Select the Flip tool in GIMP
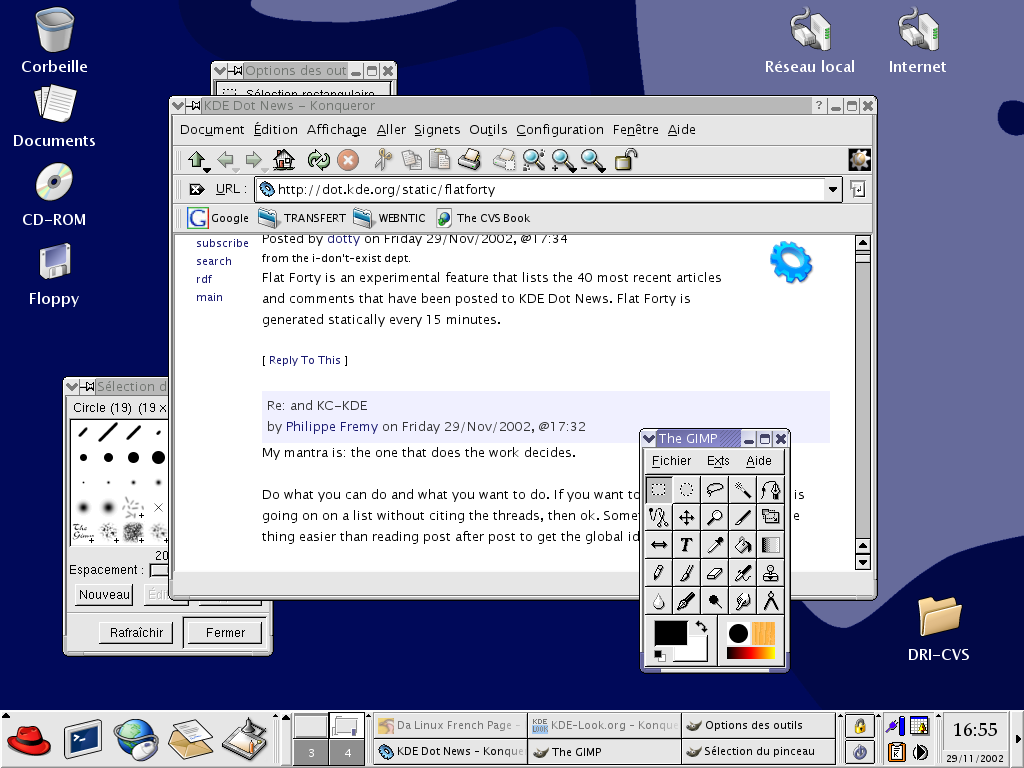The image size is (1024, 768). (x=658, y=545)
